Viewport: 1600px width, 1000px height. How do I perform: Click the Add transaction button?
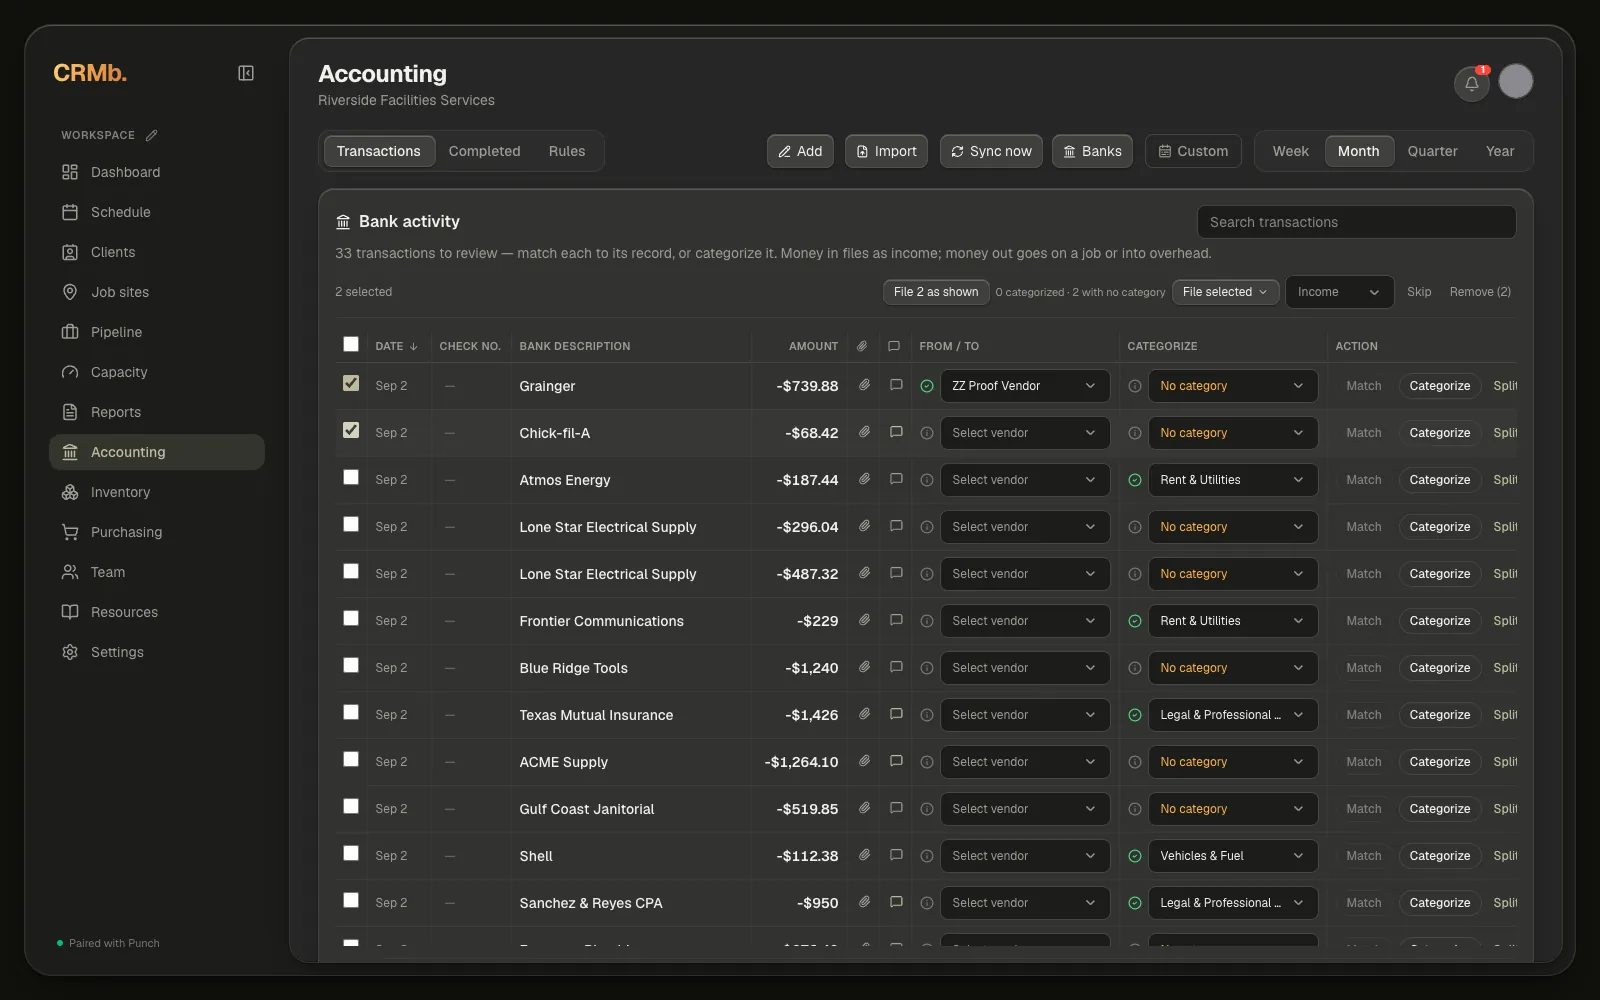(800, 151)
